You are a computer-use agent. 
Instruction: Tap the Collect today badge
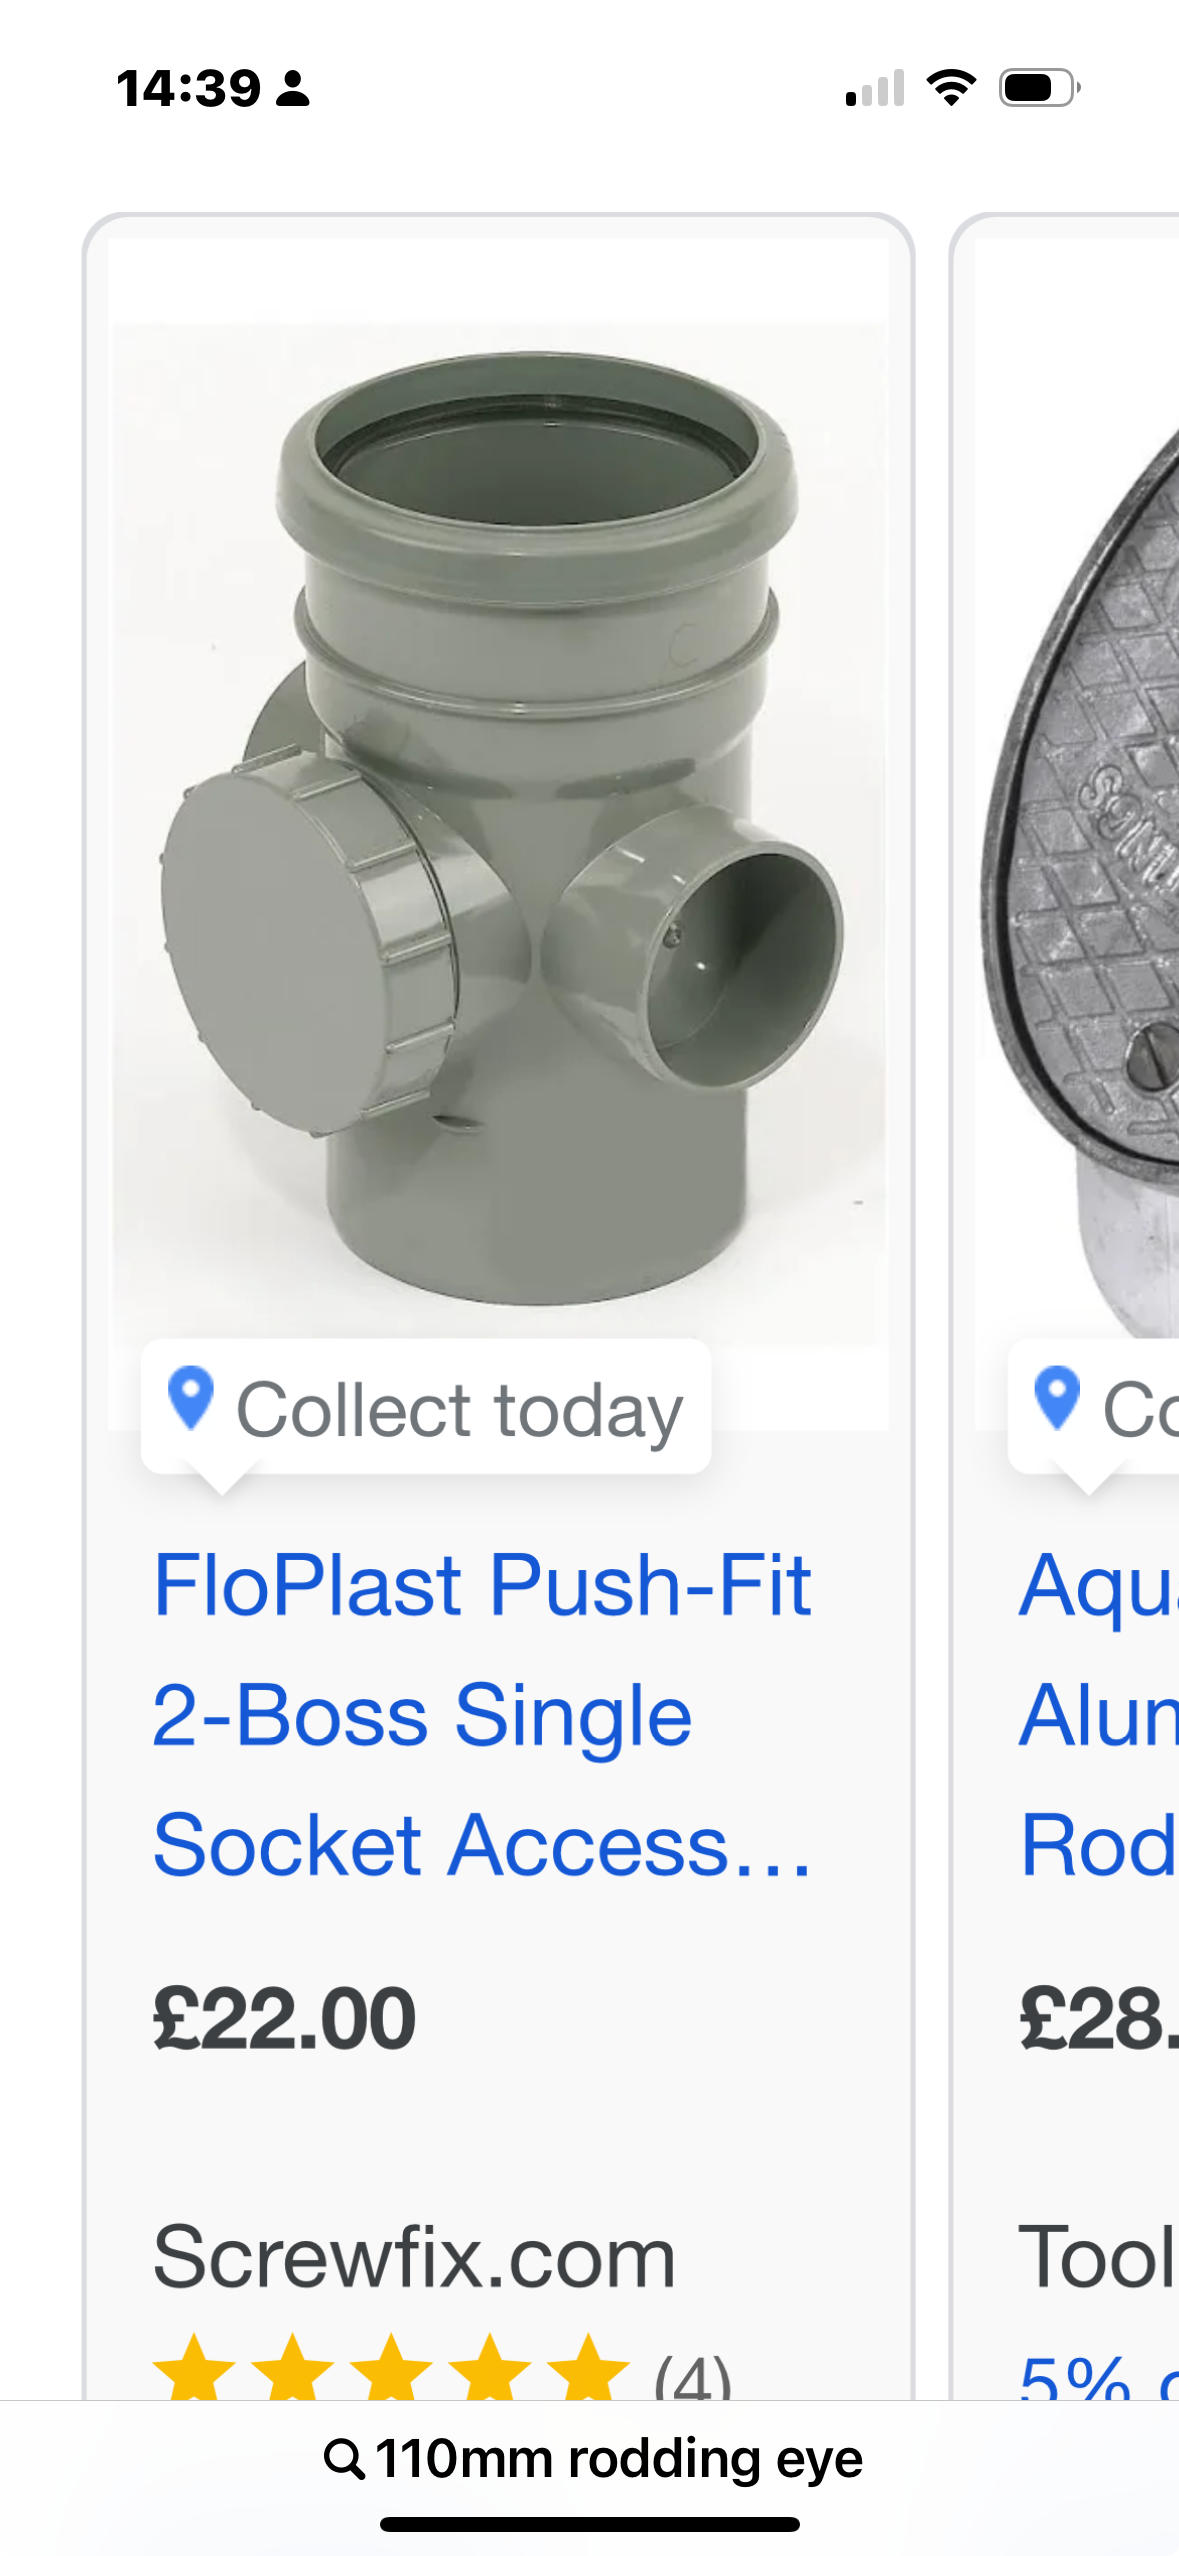click(426, 1407)
